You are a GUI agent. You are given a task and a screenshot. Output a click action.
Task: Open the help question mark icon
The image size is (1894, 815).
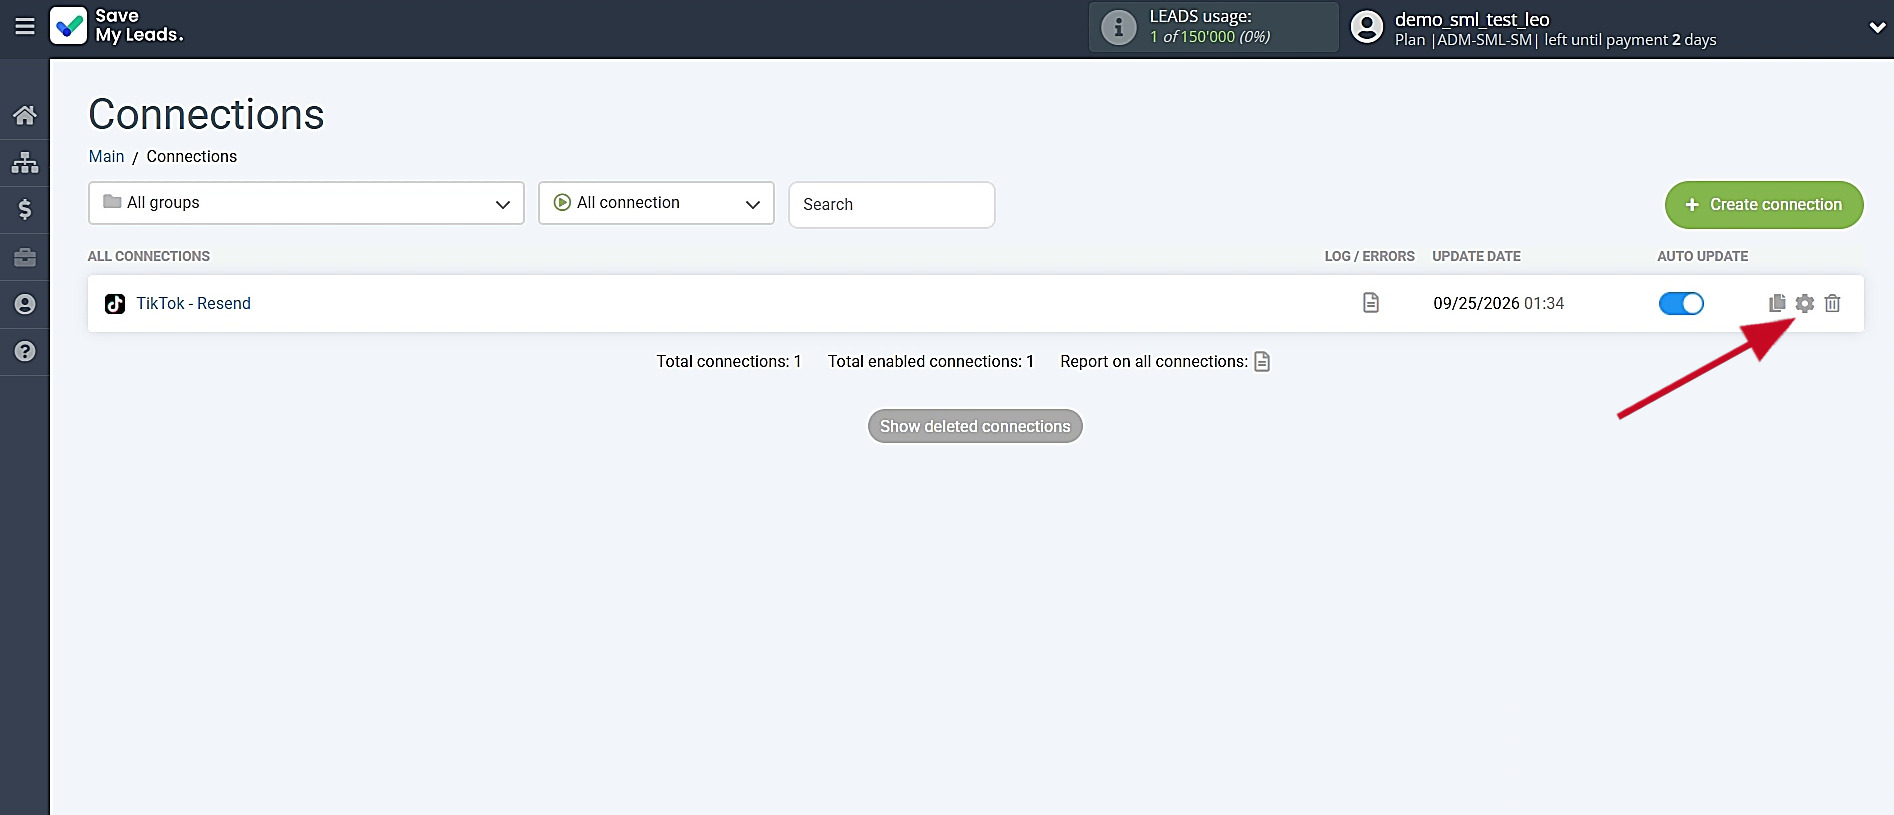[x=25, y=351]
